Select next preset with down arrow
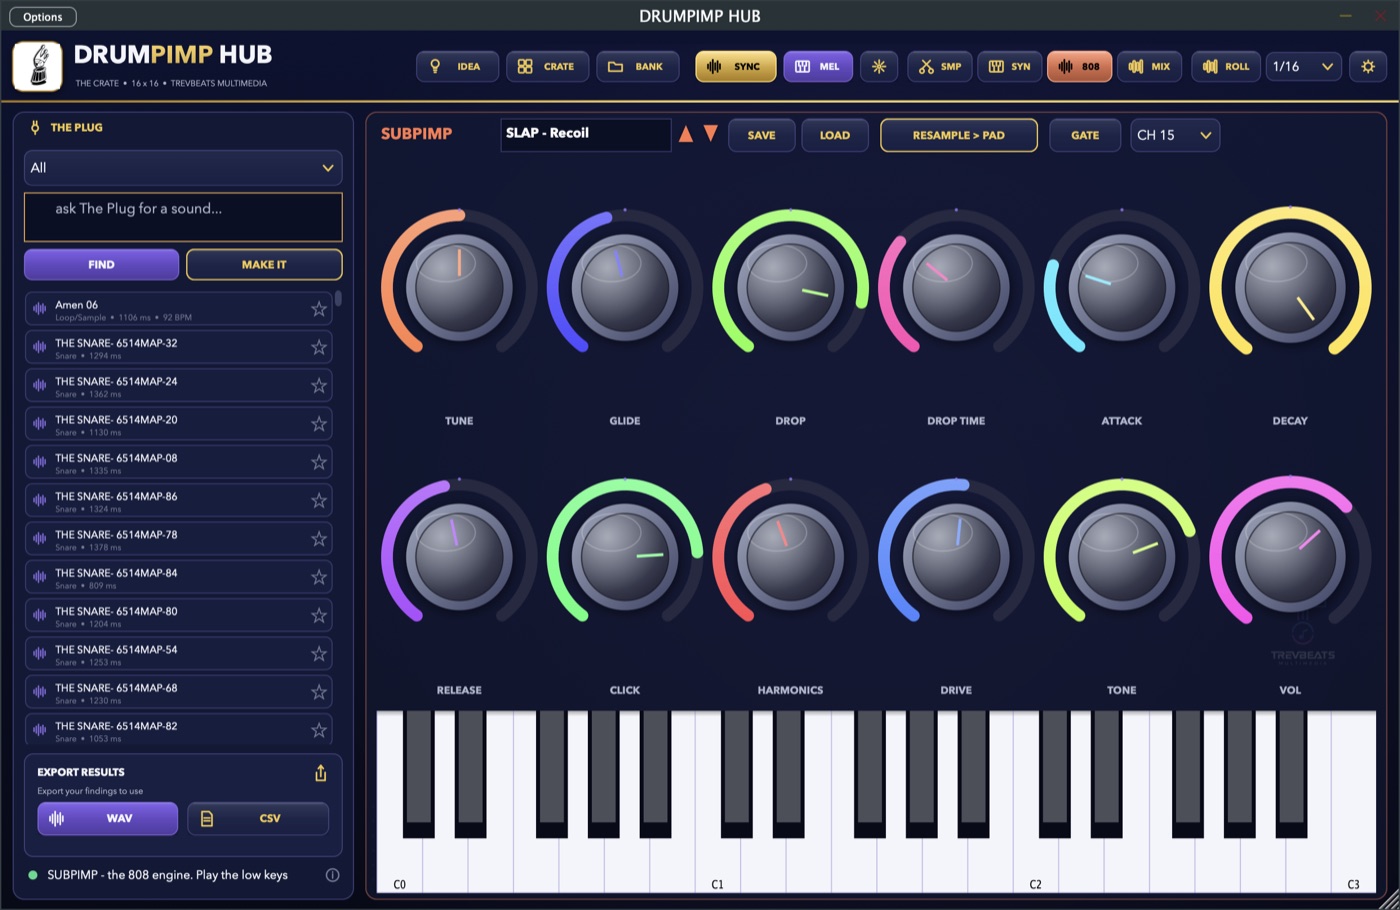 pos(711,134)
